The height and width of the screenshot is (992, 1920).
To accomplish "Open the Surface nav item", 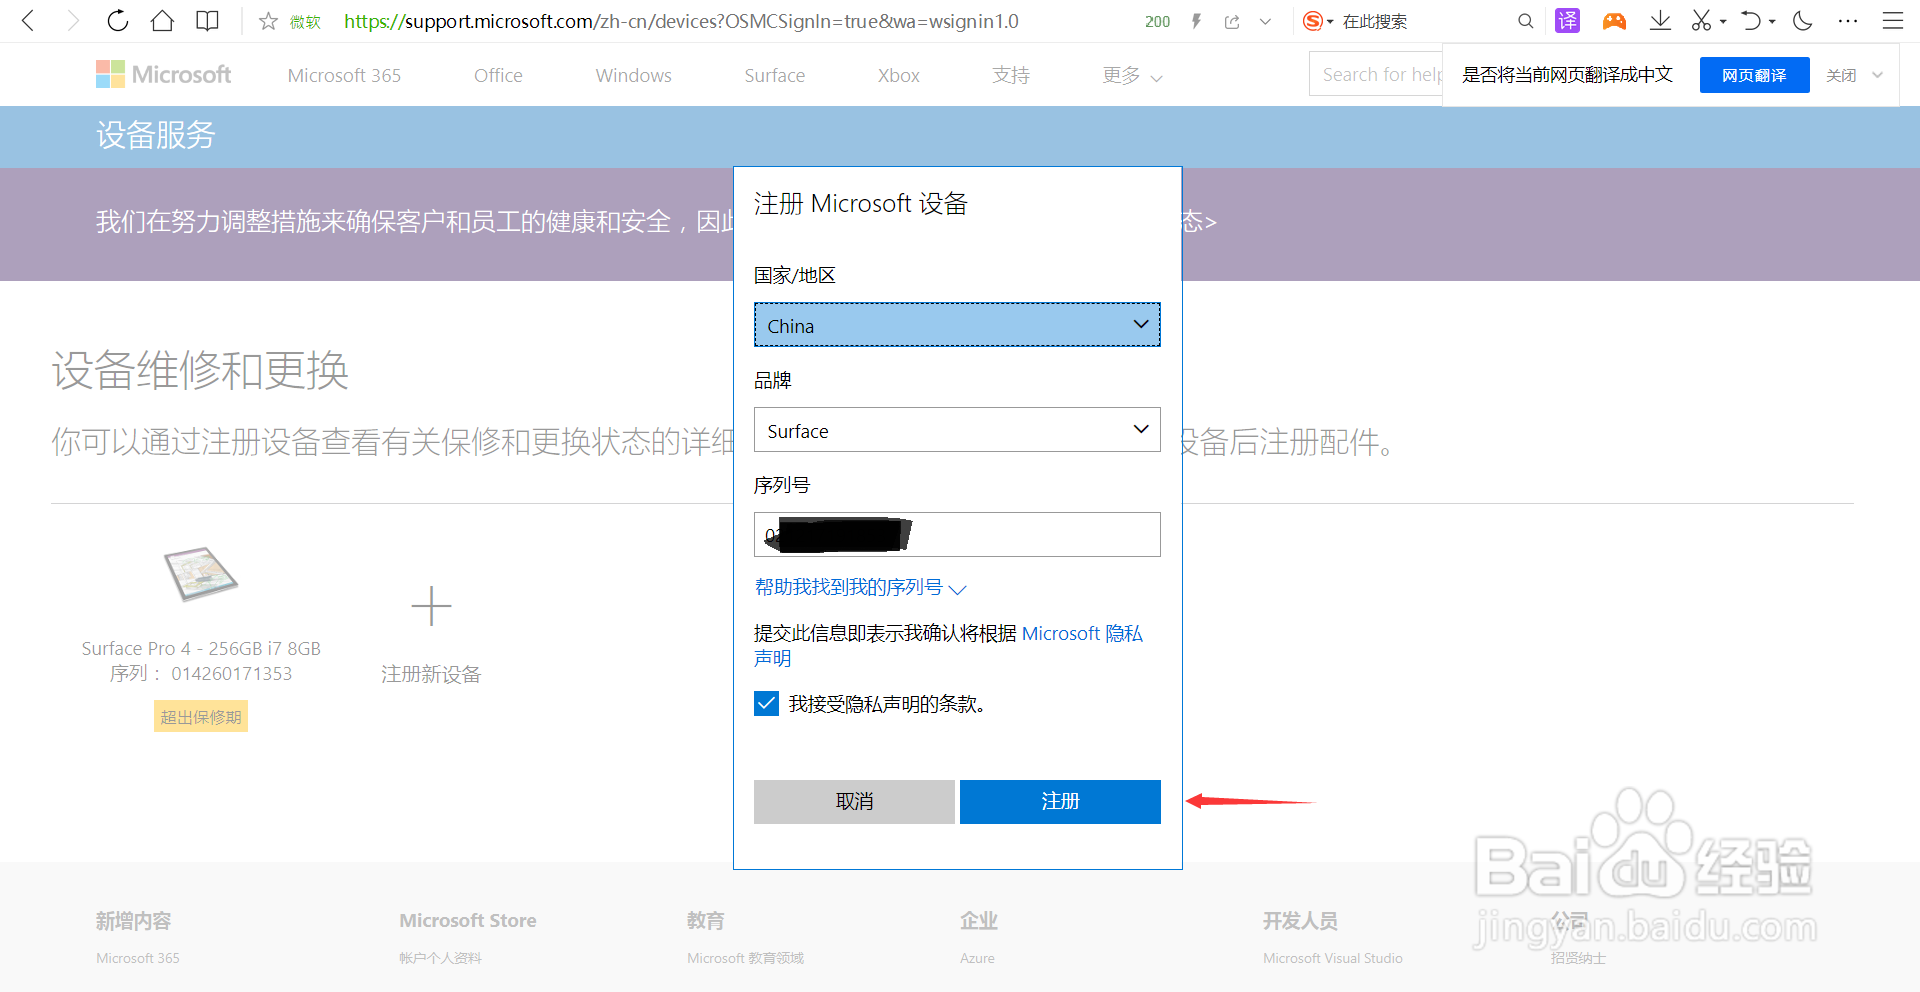I will click(774, 75).
